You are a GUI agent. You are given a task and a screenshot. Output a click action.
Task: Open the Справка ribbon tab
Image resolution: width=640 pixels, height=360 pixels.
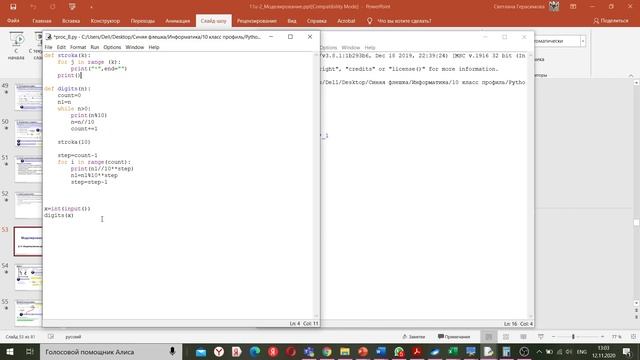(317, 21)
